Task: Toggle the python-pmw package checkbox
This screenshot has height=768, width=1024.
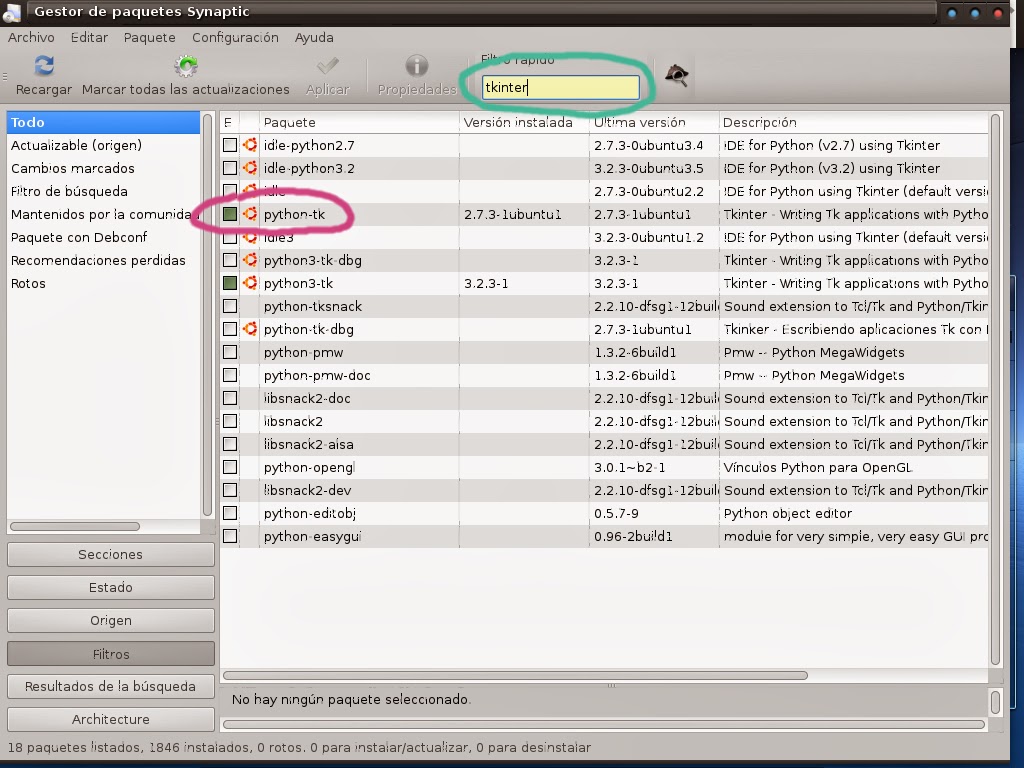Action: point(231,352)
